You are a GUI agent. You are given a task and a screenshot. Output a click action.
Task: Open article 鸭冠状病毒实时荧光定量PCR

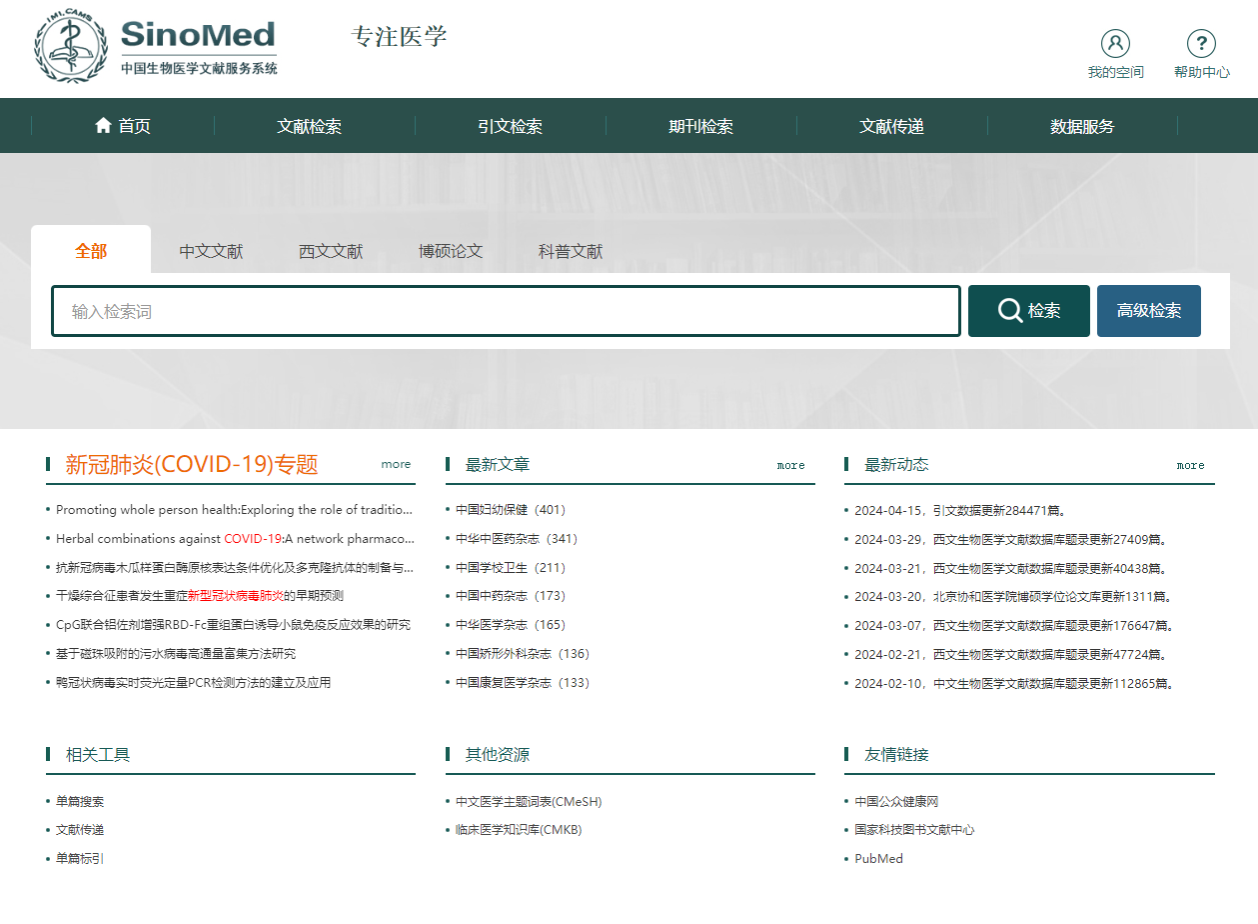coord(193,683)
